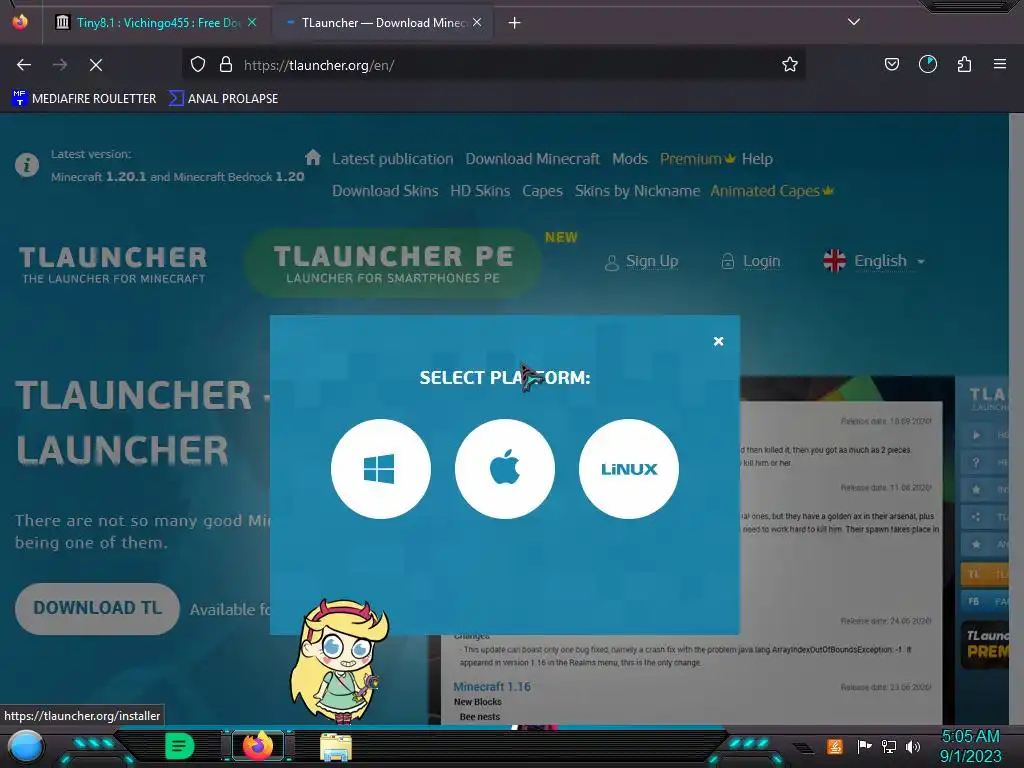The image size is (1024, 768).
Task: Open the Minecraft 1.16 changelog link
Action: click(492, 686)
